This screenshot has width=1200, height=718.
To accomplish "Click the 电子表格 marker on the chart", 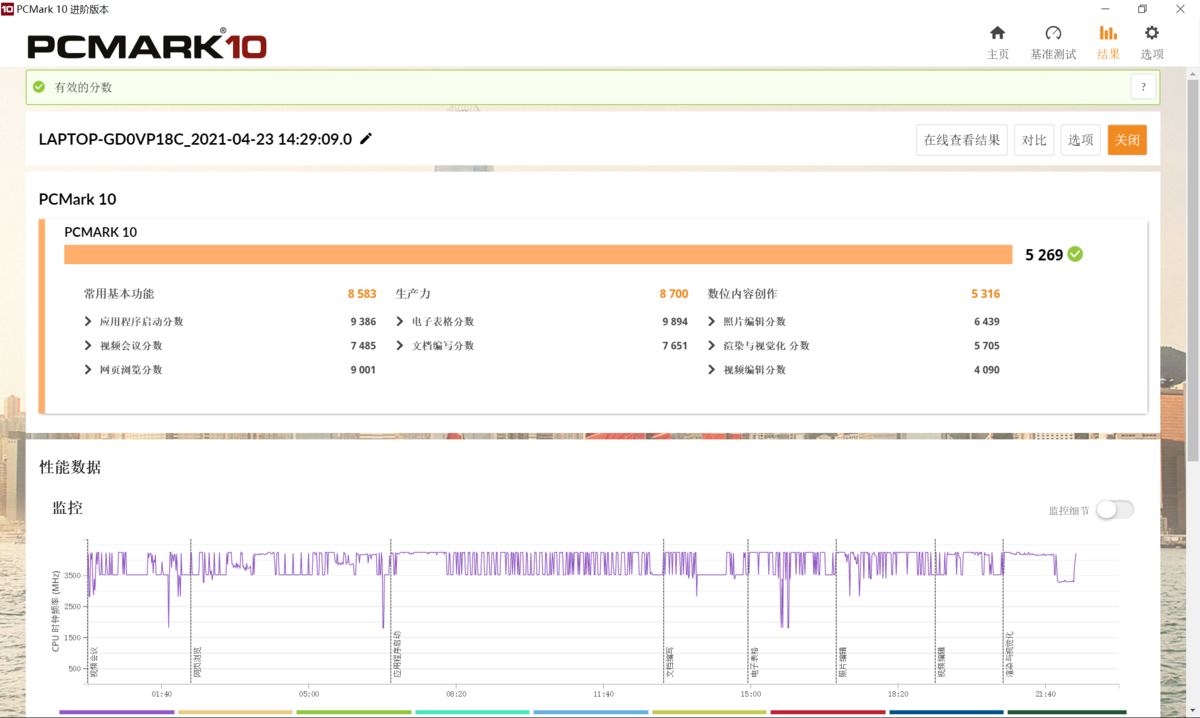I will coord(754,663).
